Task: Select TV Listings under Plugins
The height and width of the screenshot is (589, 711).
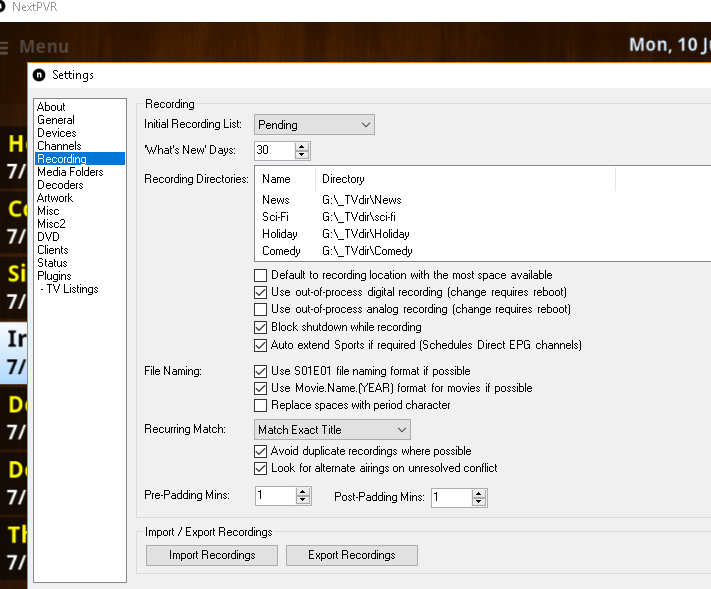Action: click(x=69, y=289)
